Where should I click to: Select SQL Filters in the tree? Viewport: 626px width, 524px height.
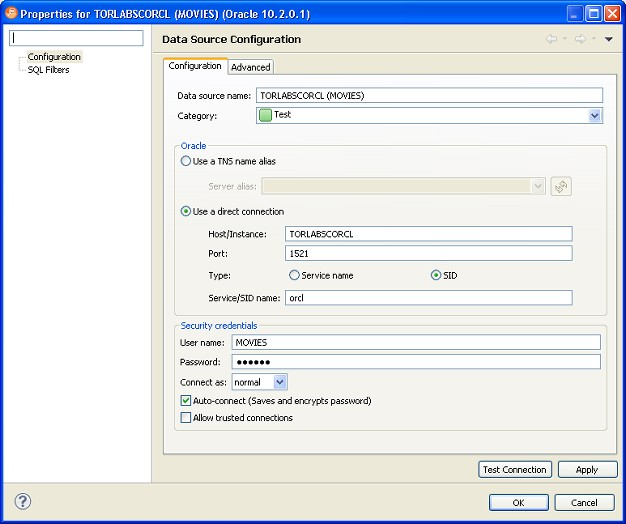point(48,70)
